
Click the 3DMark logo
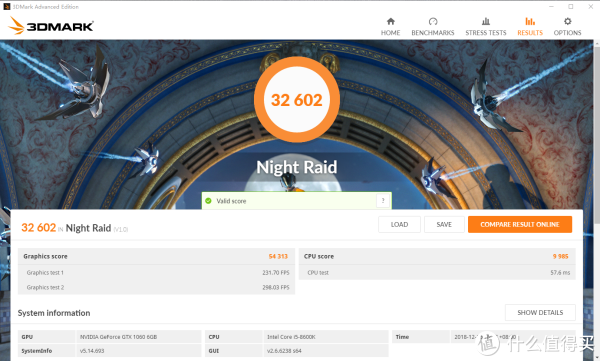click(x=51, y=26)
